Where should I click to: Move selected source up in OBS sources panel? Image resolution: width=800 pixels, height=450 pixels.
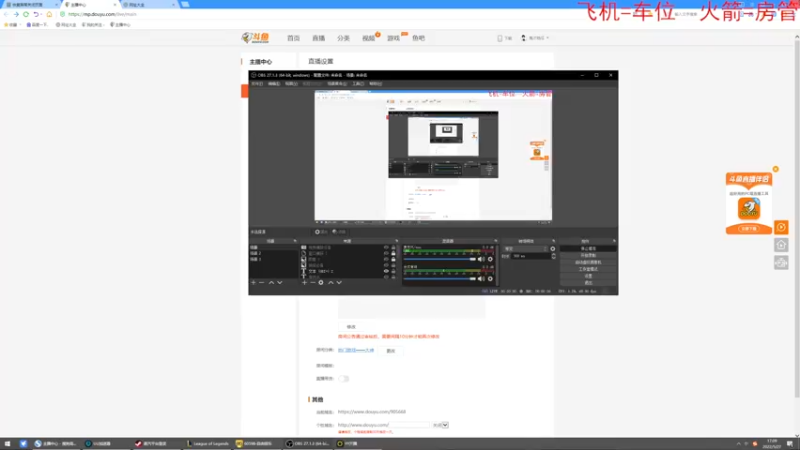pos(331,283)
